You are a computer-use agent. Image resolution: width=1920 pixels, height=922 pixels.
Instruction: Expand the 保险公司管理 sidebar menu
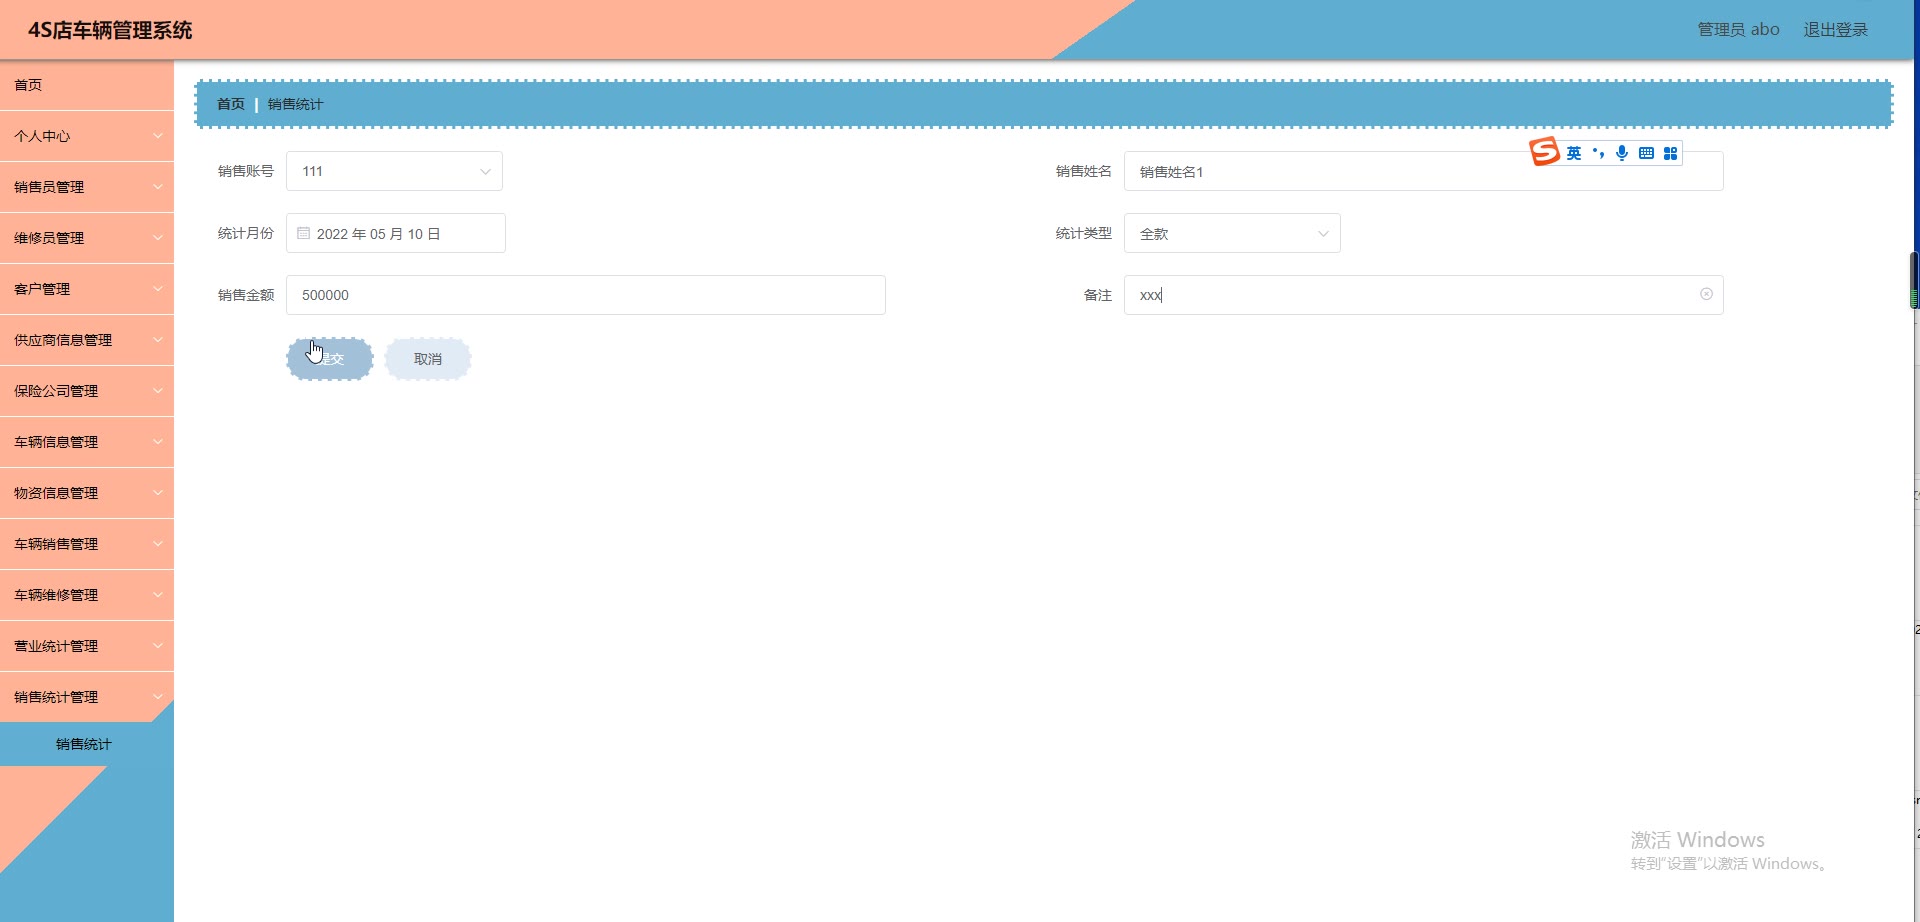[x=87, y=391]
